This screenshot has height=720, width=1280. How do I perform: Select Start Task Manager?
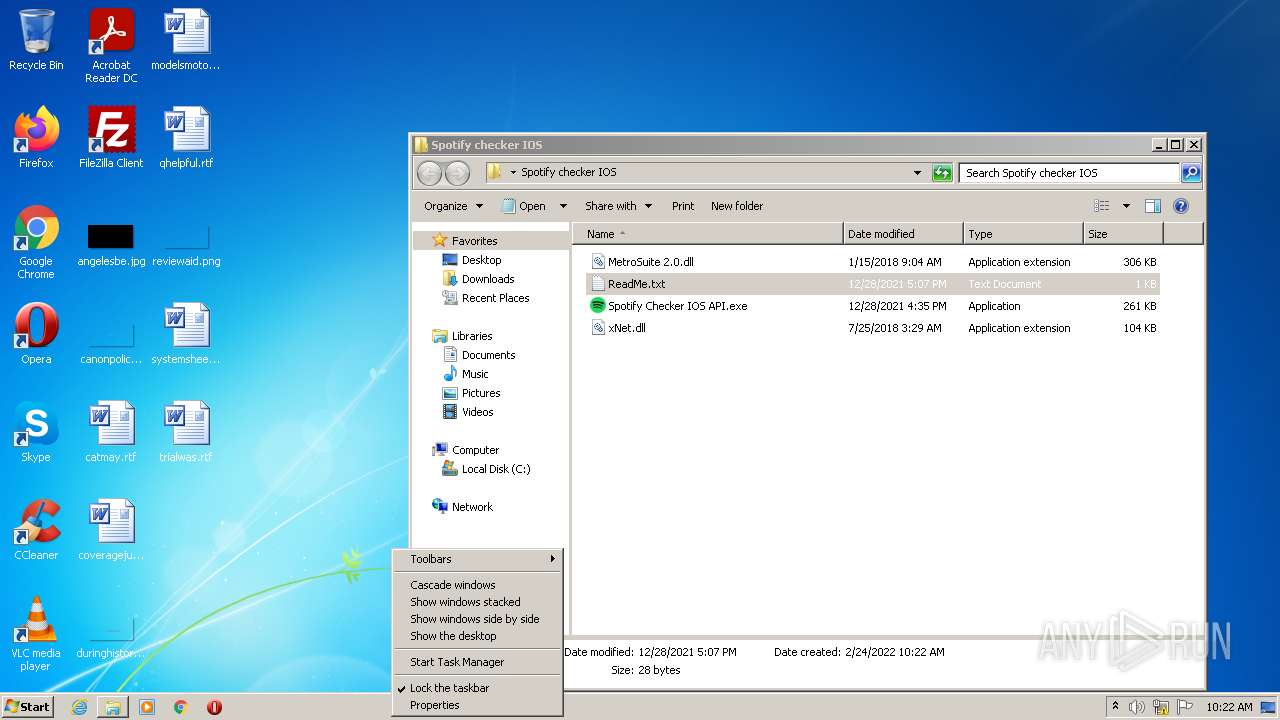[477, 662]
